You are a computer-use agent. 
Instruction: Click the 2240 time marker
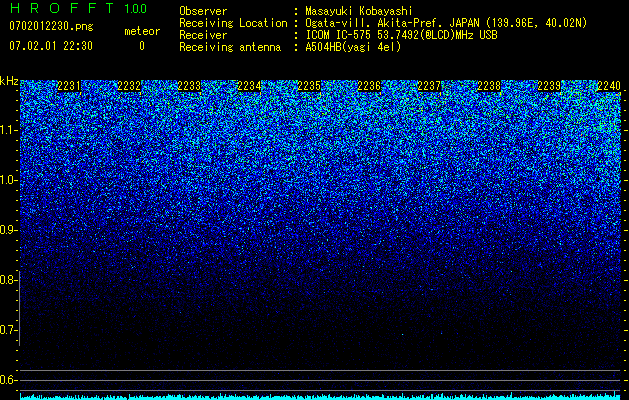[609, 86]
